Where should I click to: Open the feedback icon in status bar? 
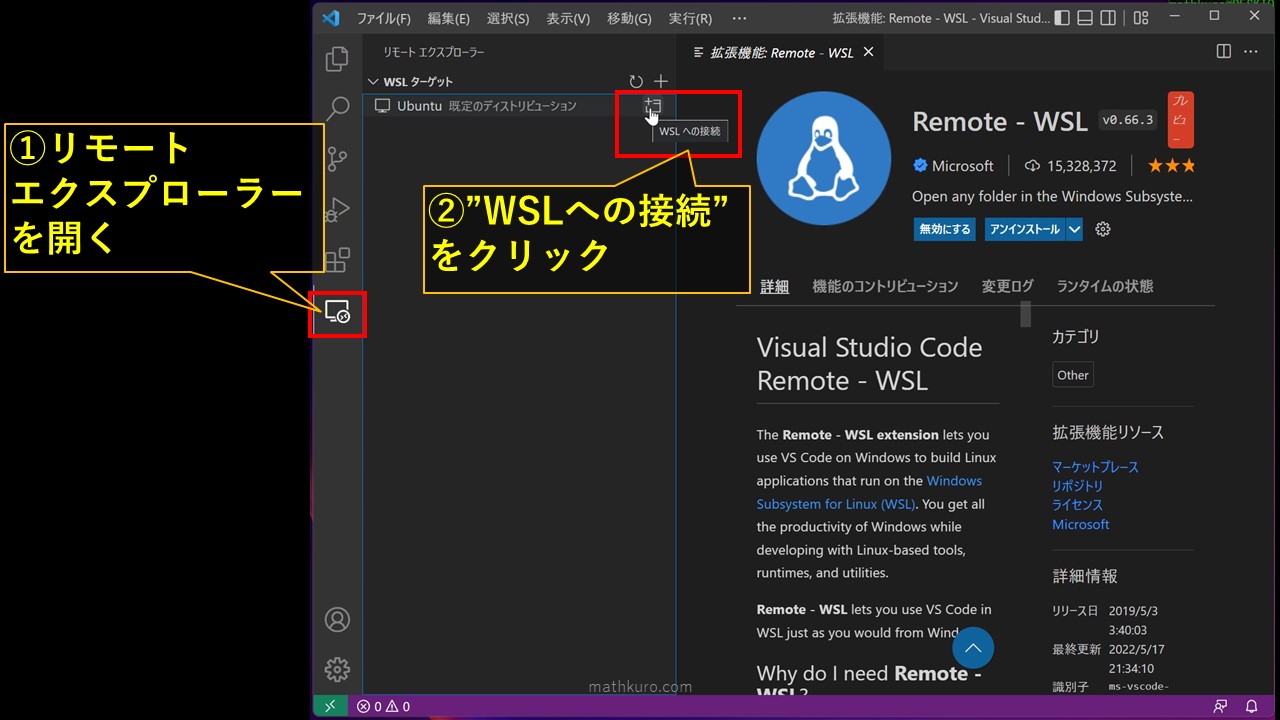point(1220,706)
